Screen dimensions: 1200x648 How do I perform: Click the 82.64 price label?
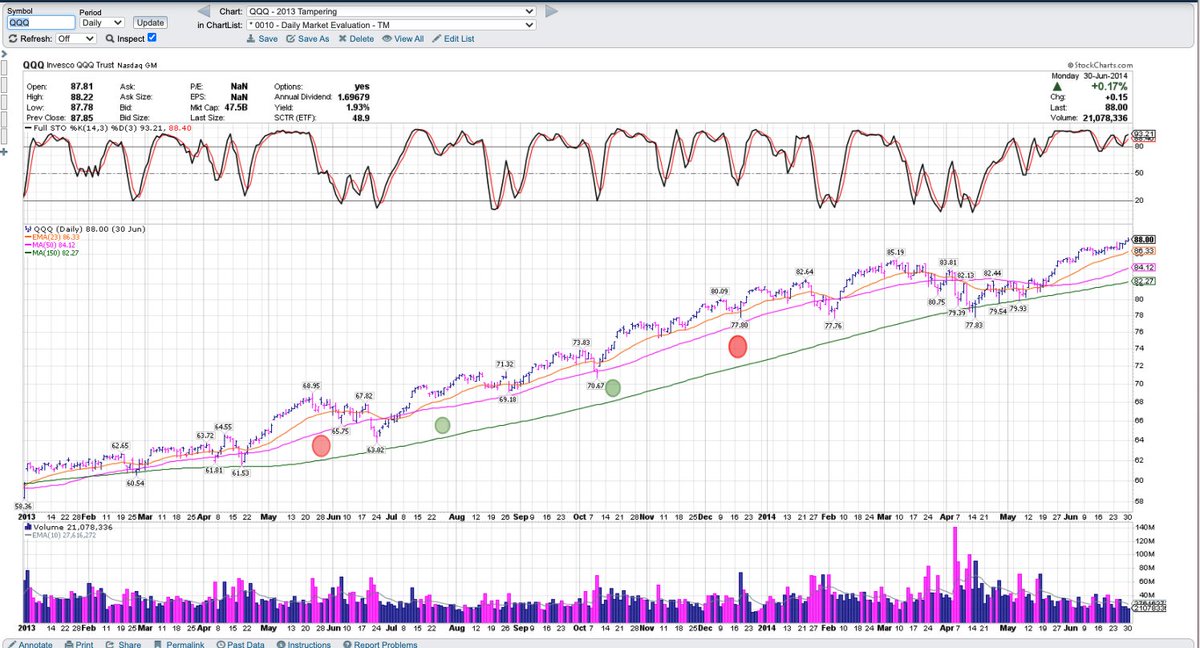coord(805,271)
